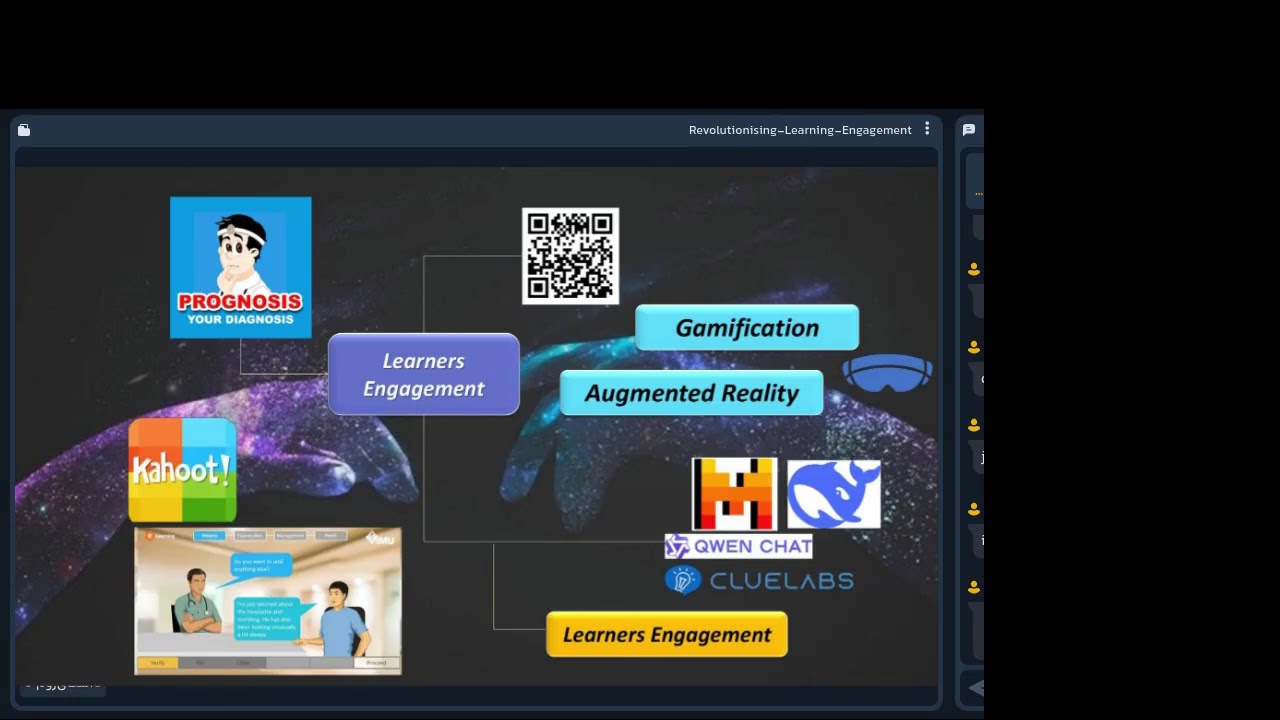The height and width of the screenshot is (720, 1280).
Task: Click the yellow Learners Engagement box
Action: coord(667,635)
